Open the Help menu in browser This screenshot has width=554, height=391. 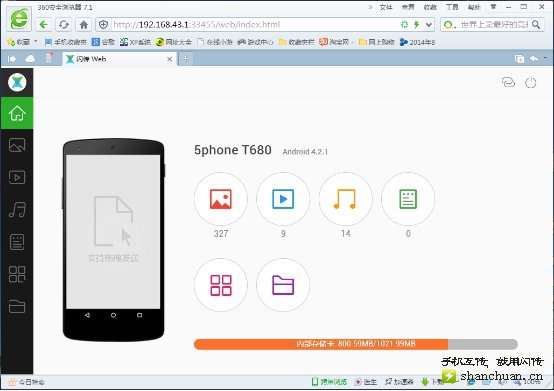pyautogui.click(x=474, y=7)
